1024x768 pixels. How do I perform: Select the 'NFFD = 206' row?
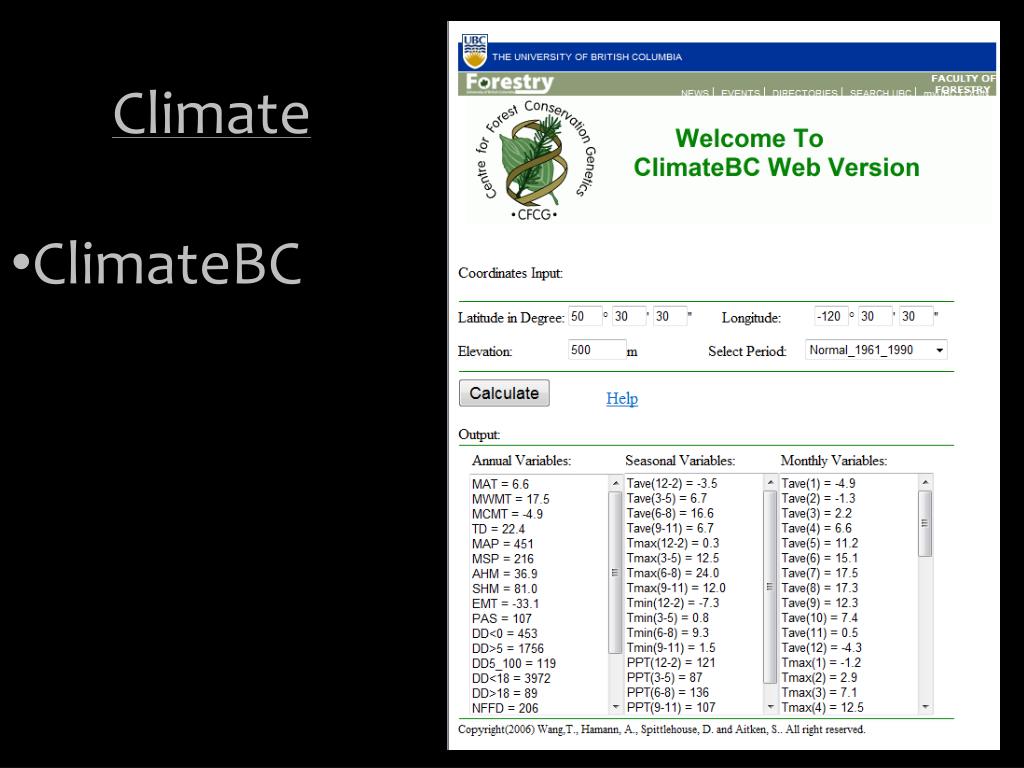click(505, 708)
